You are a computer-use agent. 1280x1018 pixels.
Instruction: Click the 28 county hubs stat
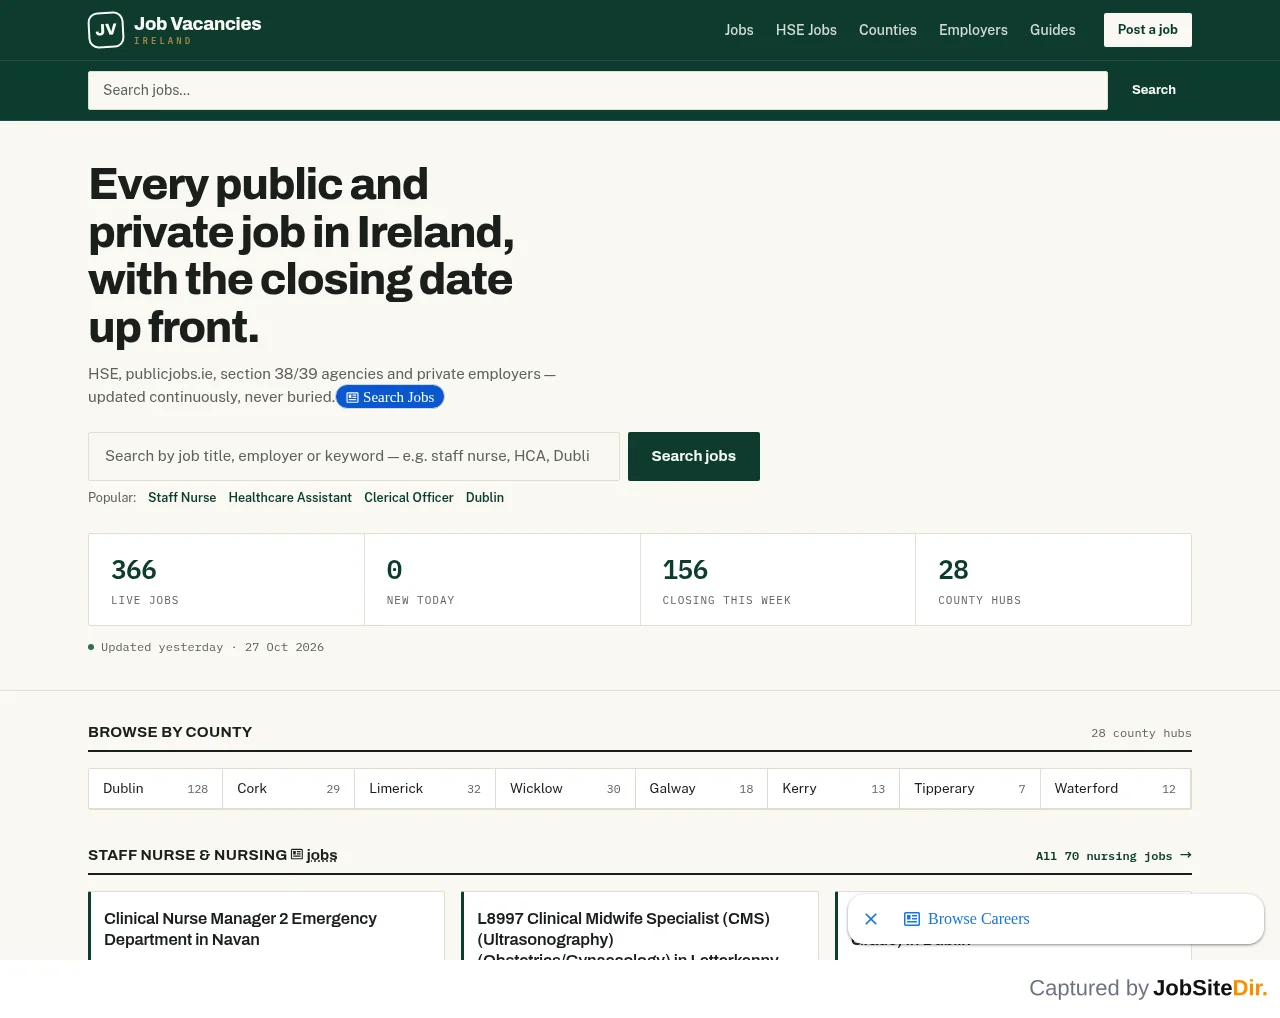click(1053, 580)
